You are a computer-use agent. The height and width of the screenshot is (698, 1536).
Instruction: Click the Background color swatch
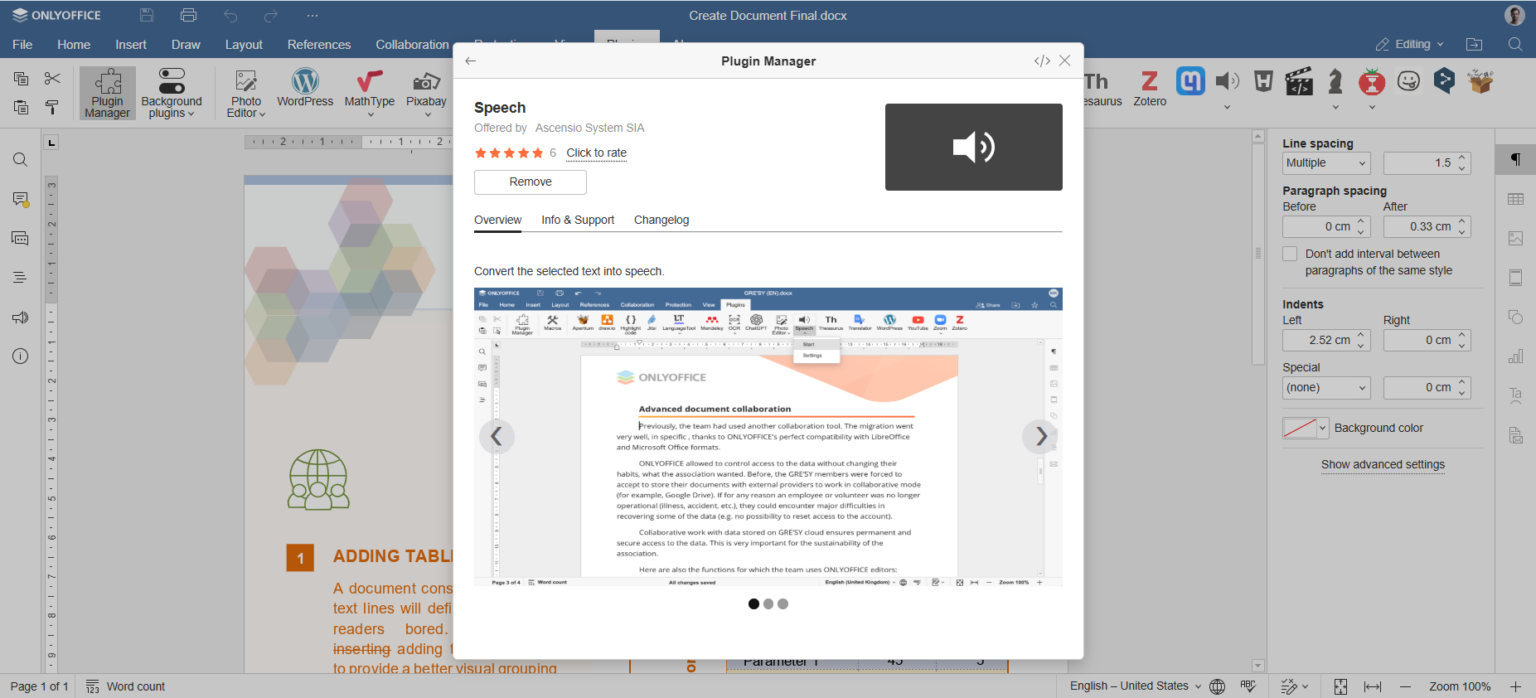click(x=1299, y=428)
